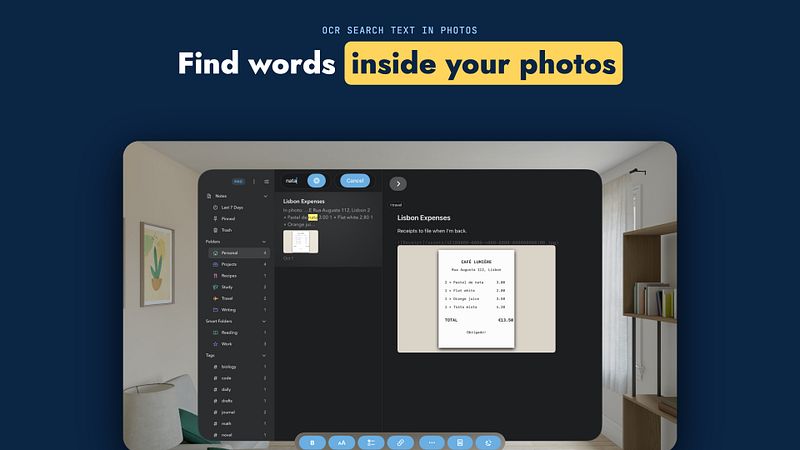Click the Projects folder icon
The width and height of the screenshot is (800, 450).
click(215, 264)
